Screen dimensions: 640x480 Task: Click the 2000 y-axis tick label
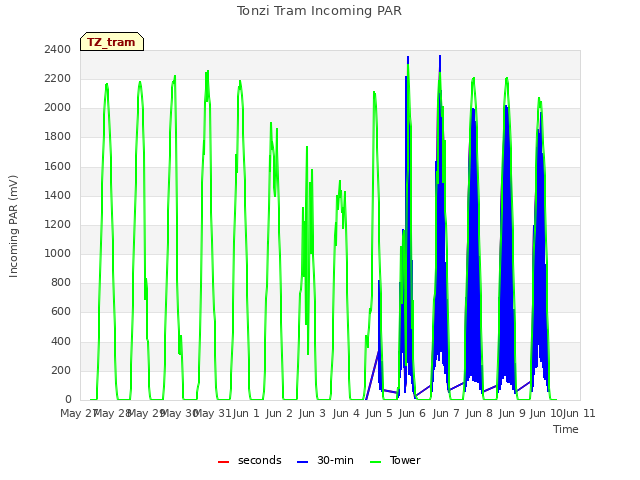click(58, 108)
